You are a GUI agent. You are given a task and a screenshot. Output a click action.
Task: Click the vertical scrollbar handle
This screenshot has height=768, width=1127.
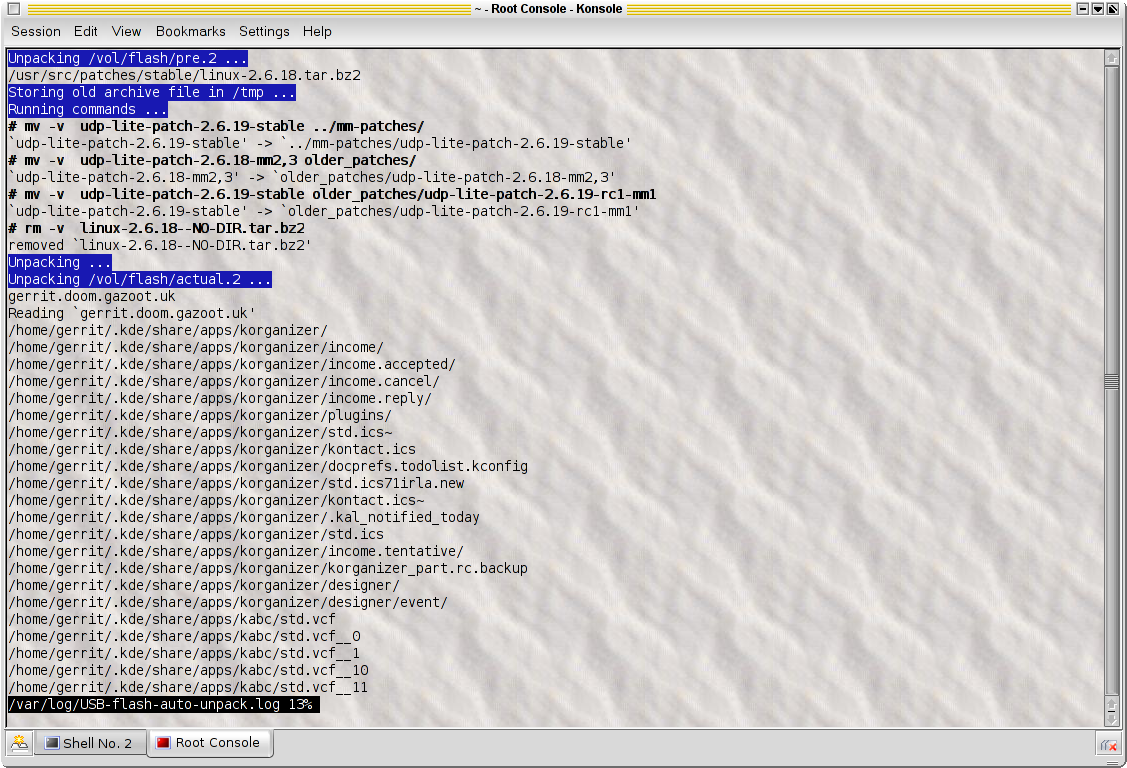click(x=1111, y=382)
